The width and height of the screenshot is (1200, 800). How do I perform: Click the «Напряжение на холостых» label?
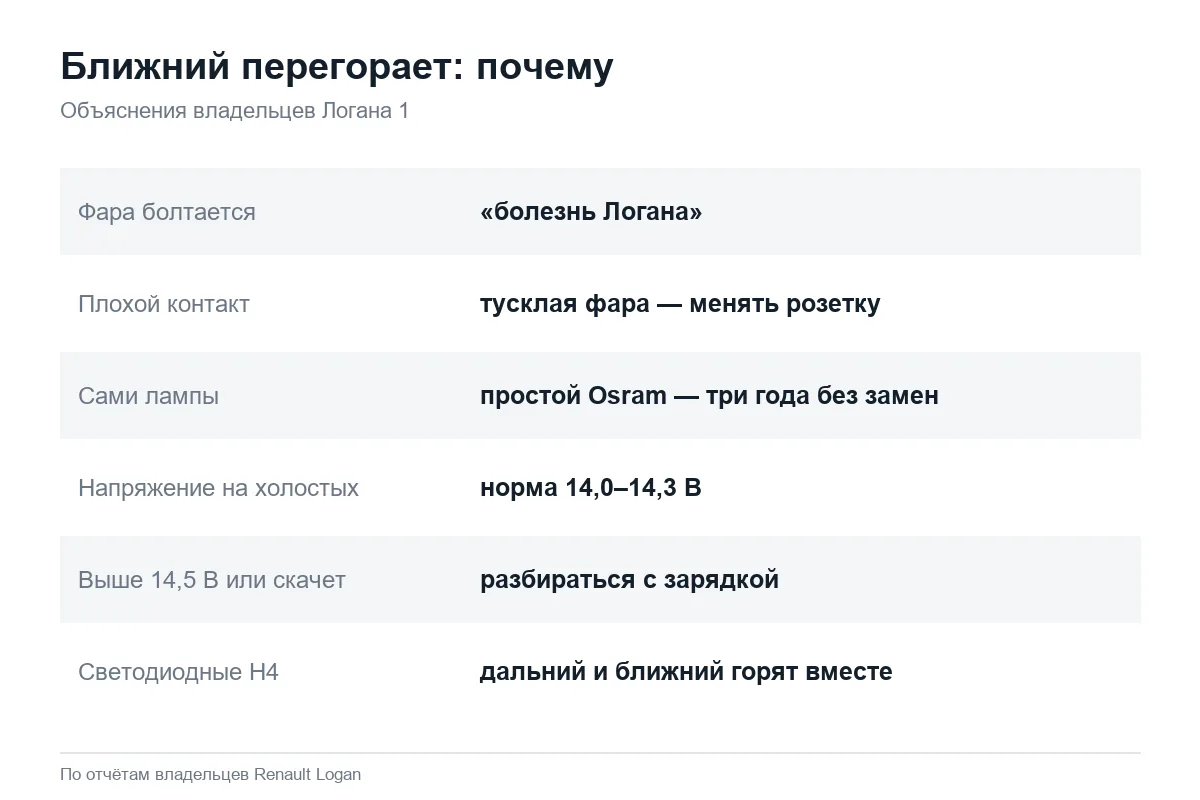pos(219,488)
